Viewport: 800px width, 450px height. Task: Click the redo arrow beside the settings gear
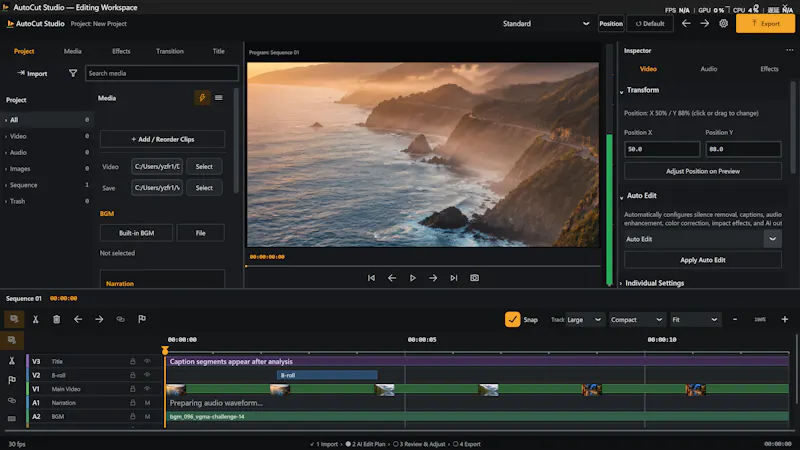tap(705, 23)
